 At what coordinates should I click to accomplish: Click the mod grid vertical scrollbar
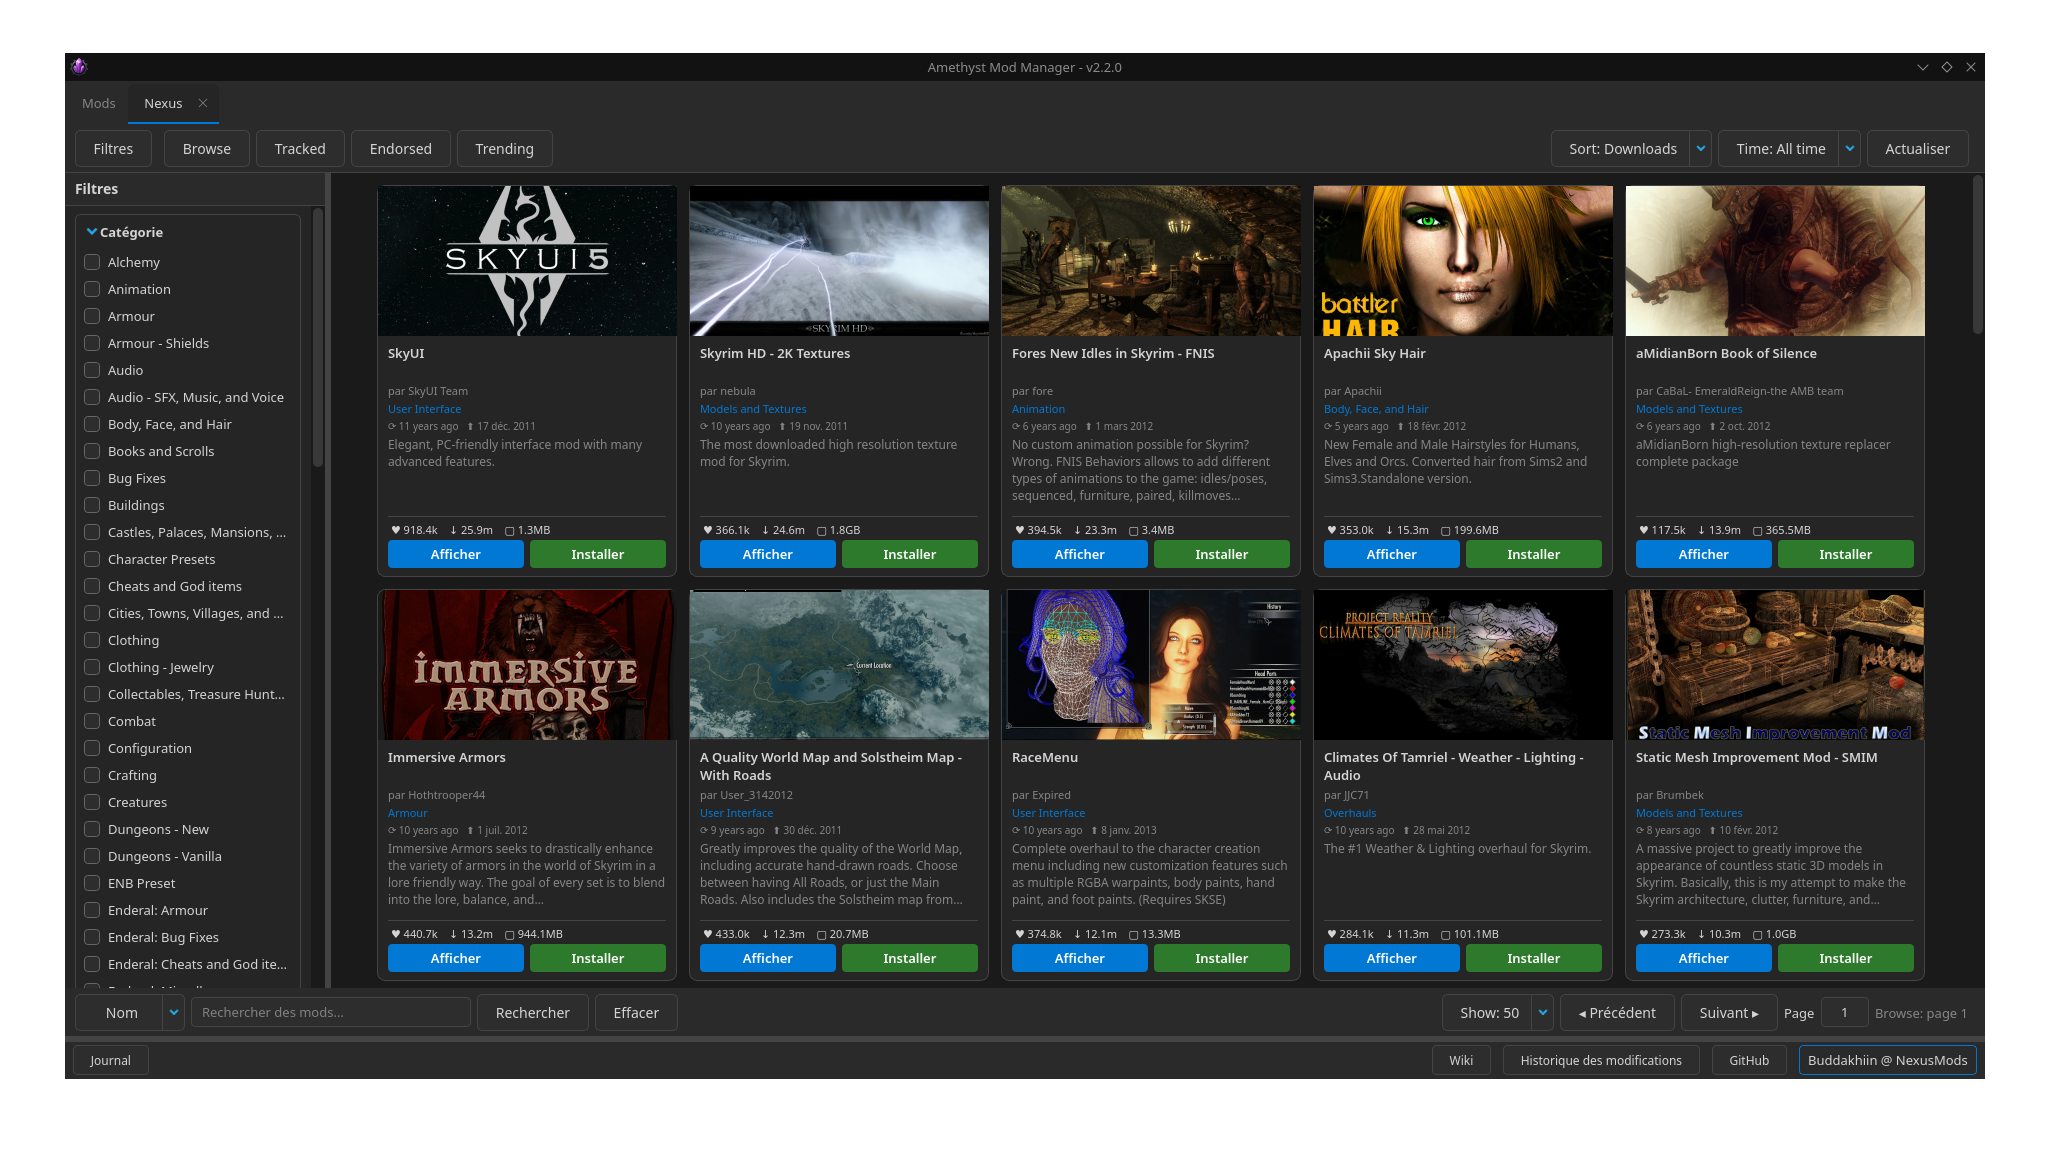[x=1977, y=255]
